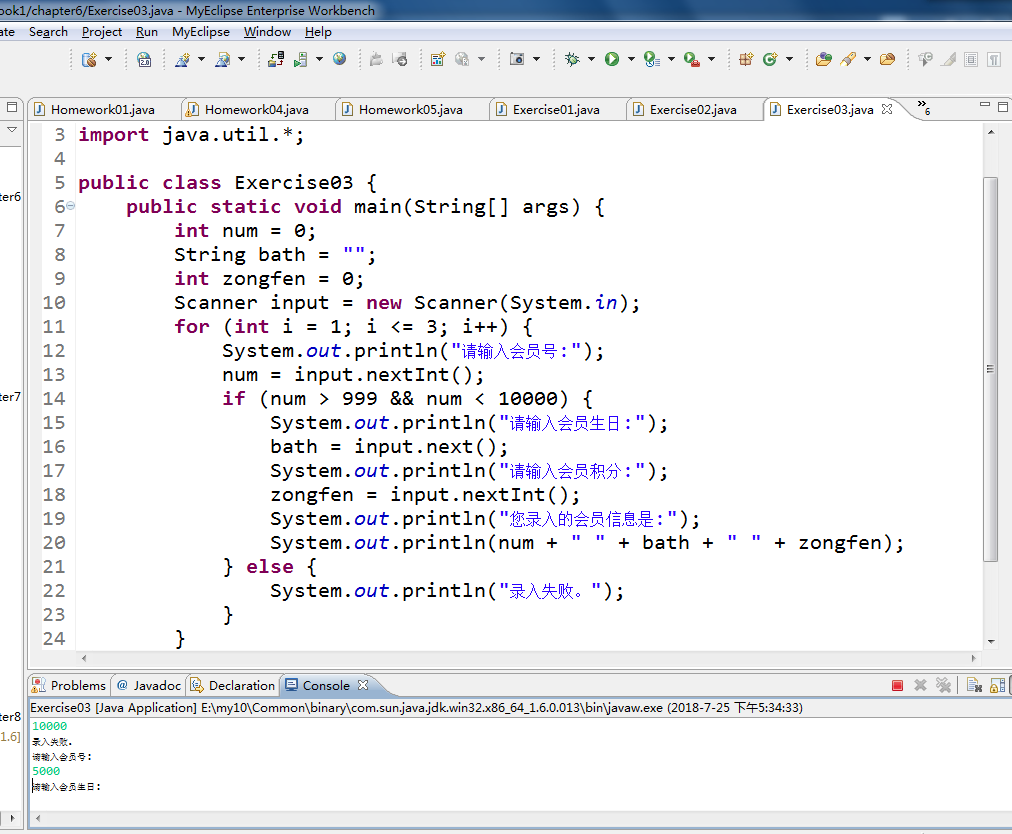Click the New Java Package icon
Viewport: 1012px width, 834px height.
click(745, 60)
